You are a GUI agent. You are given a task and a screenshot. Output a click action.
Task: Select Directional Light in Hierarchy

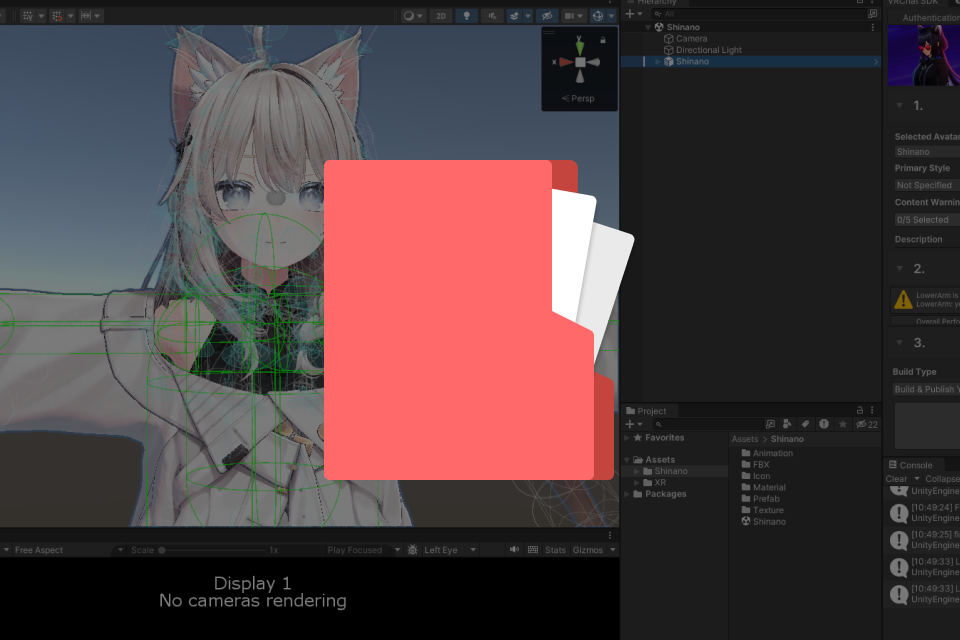pos(703,50)
